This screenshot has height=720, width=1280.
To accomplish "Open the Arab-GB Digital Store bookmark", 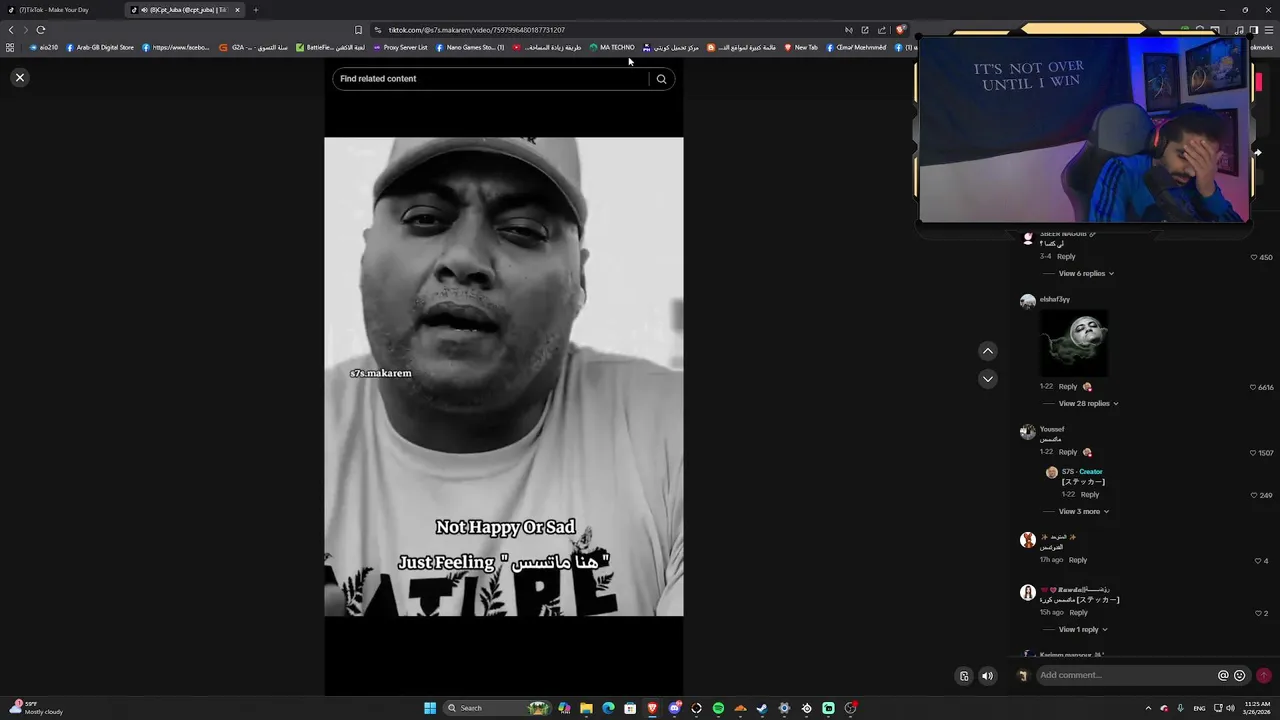I will pos(100,47).
